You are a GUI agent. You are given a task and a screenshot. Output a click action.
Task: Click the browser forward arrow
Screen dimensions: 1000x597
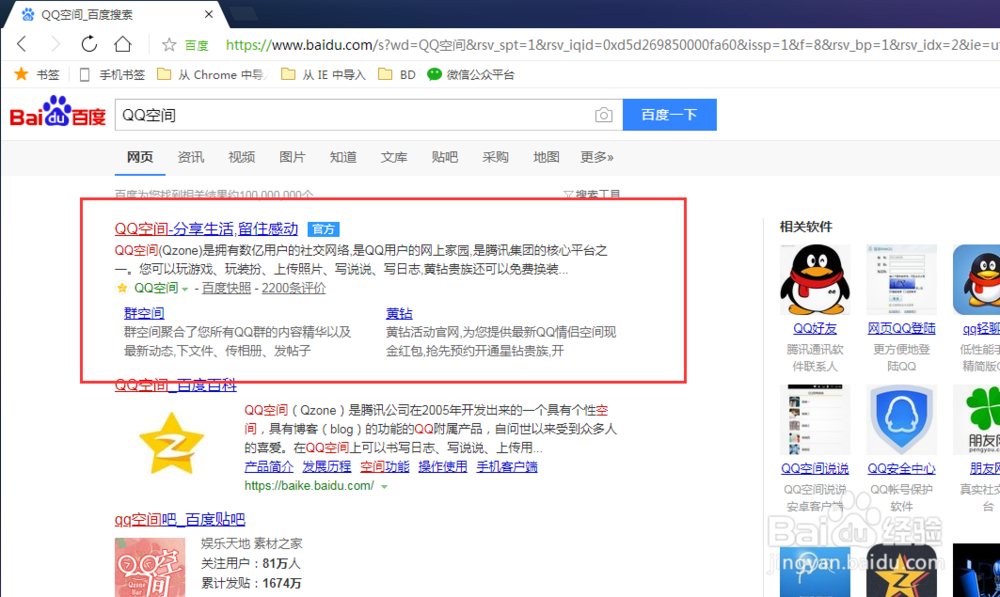coord(55,44)
